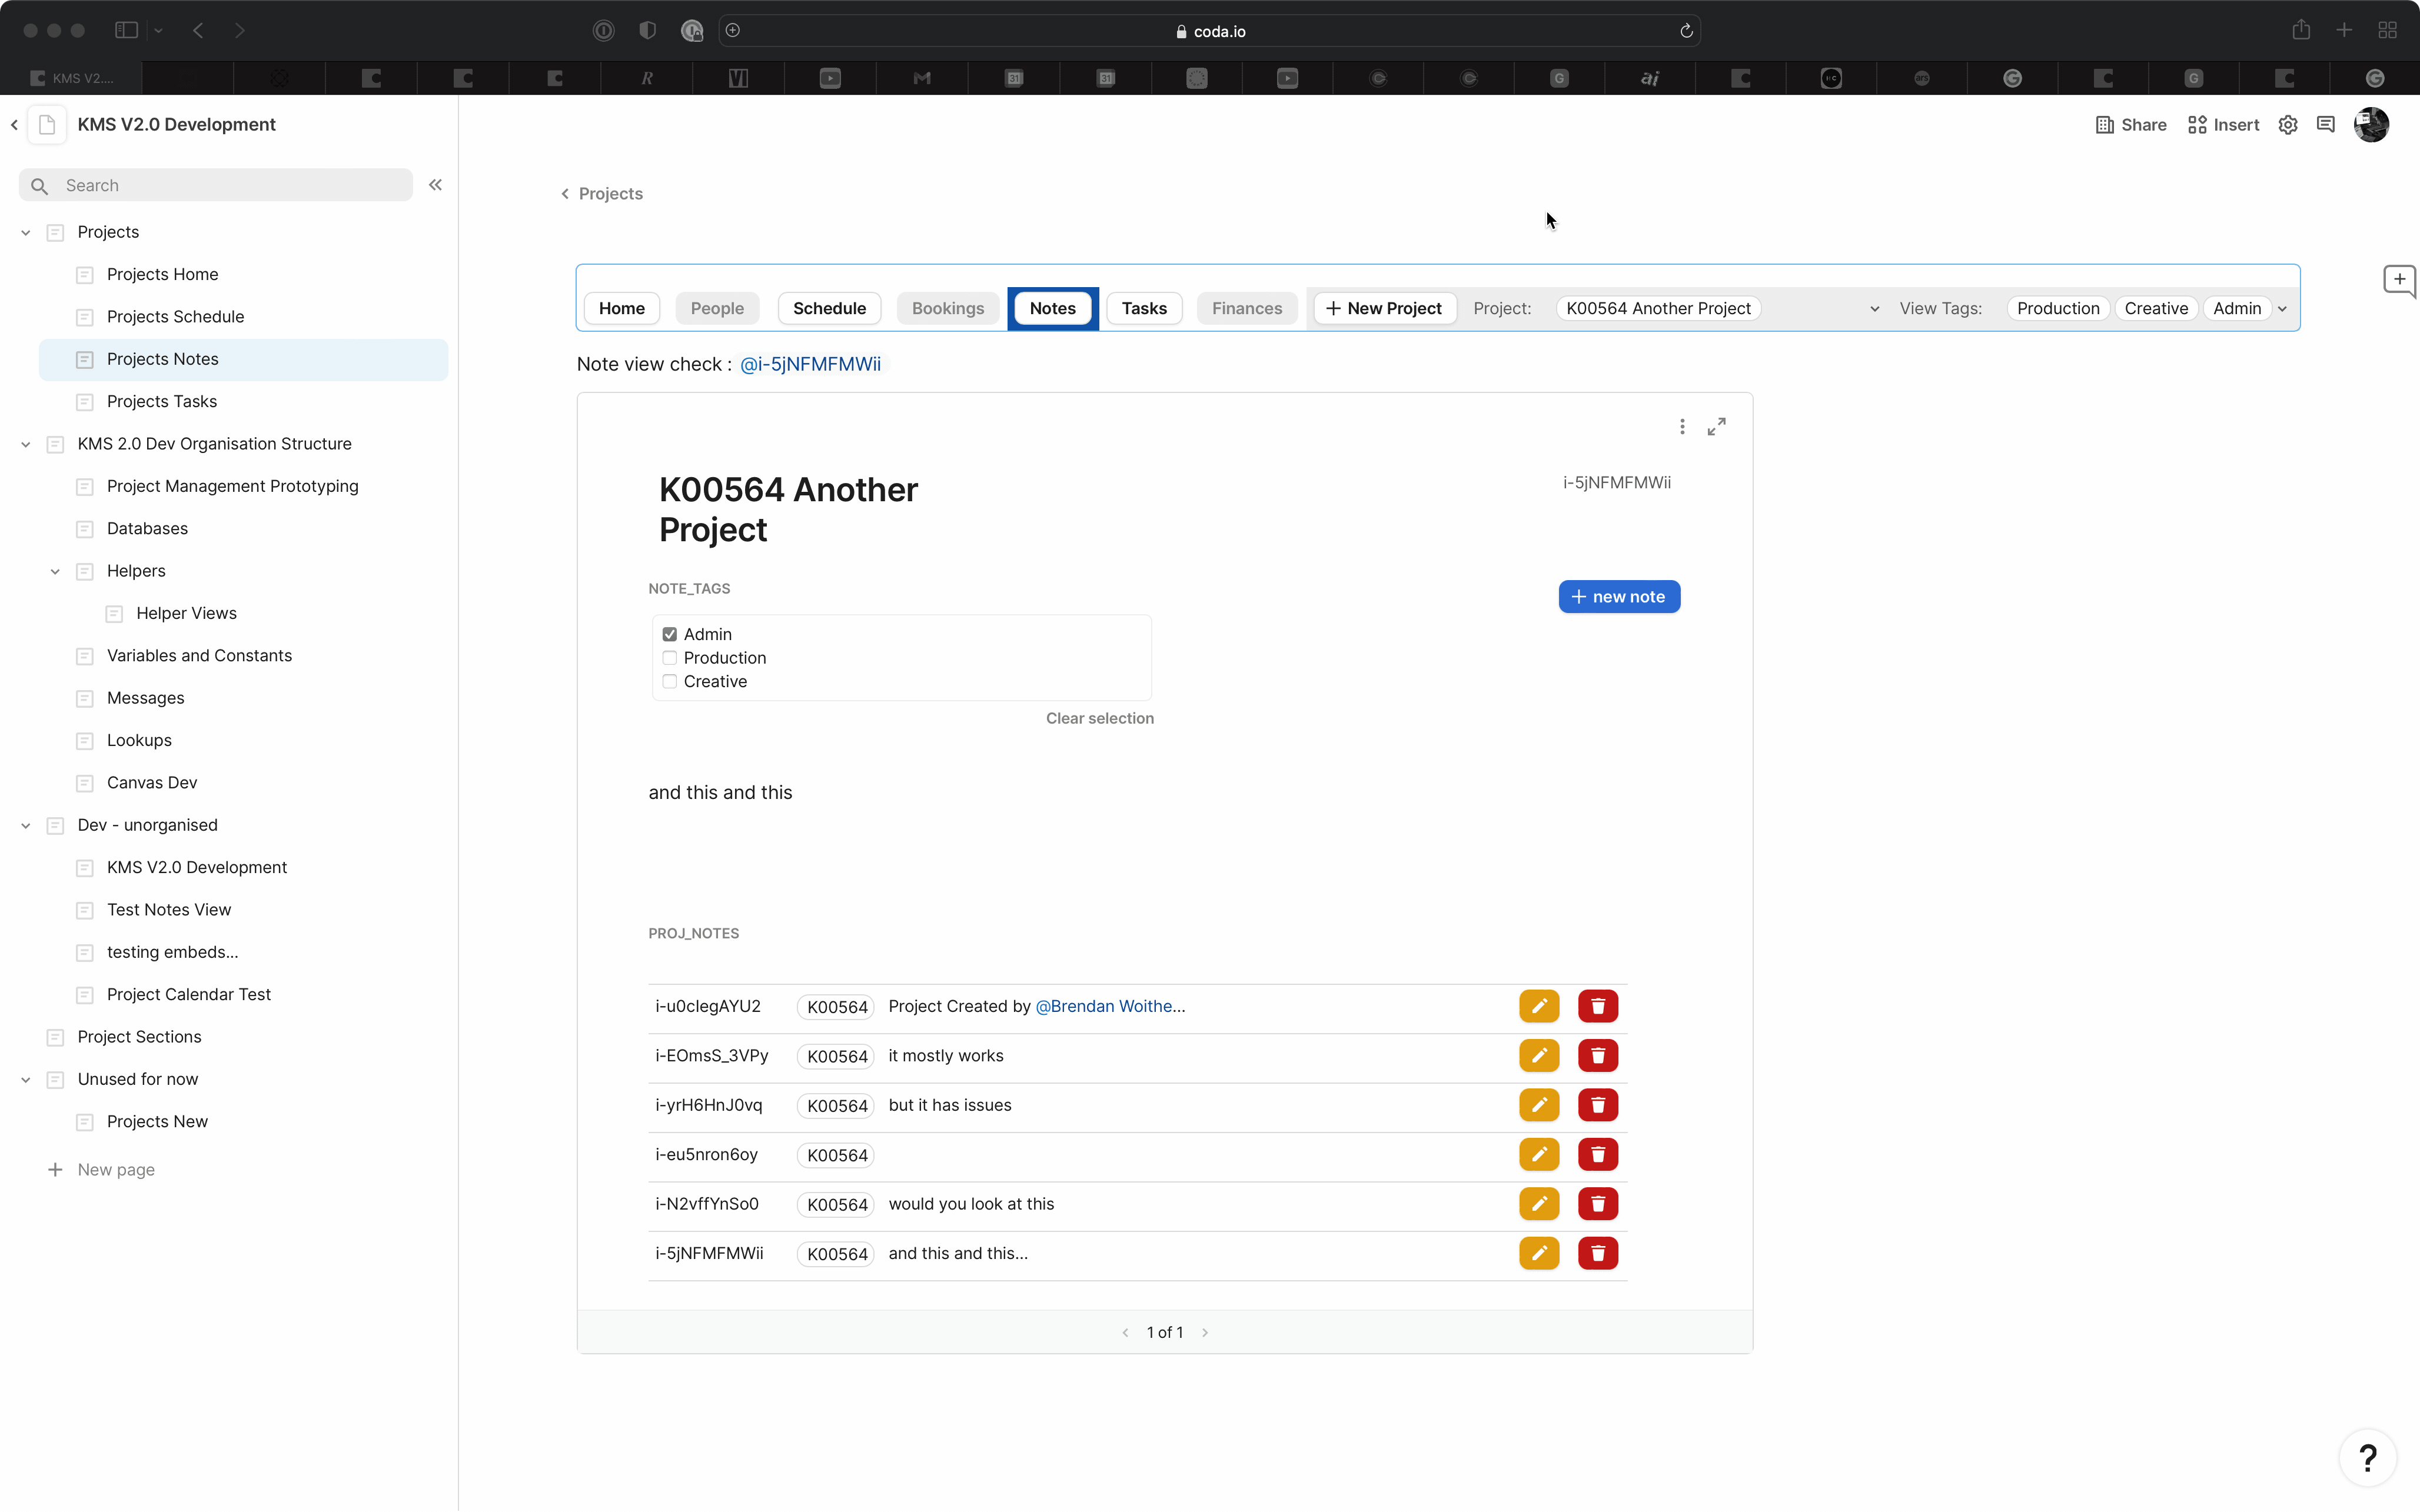Open the Projects Schedule page
The height and width of the screenshot is (1512, 2420).
(x=175, y=317)
